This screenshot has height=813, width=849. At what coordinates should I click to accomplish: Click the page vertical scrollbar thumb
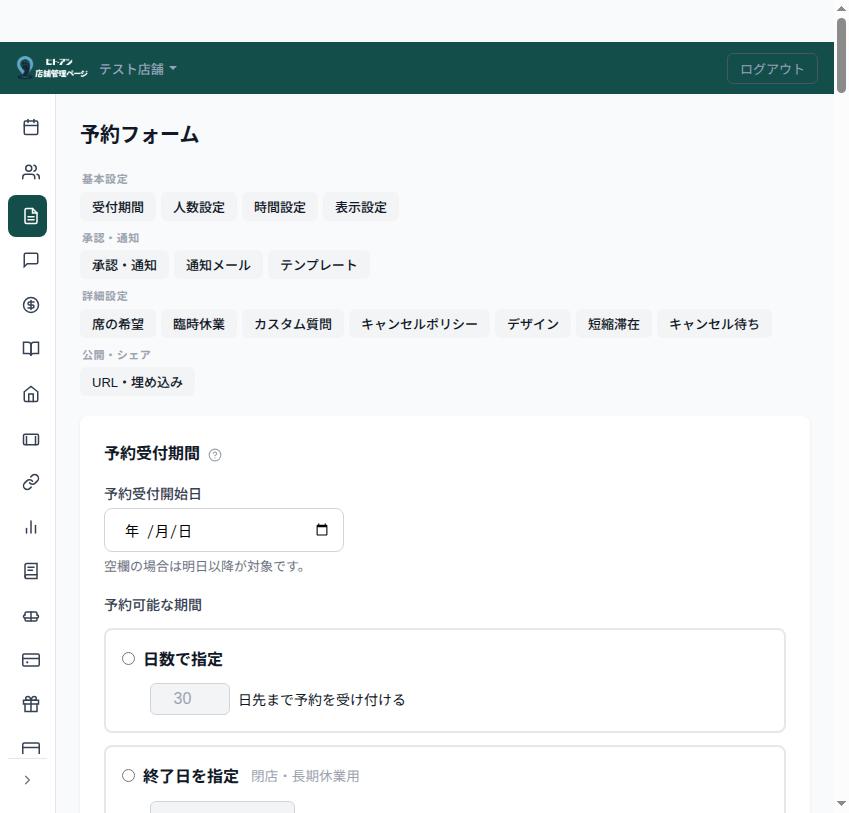coord(841,56)
